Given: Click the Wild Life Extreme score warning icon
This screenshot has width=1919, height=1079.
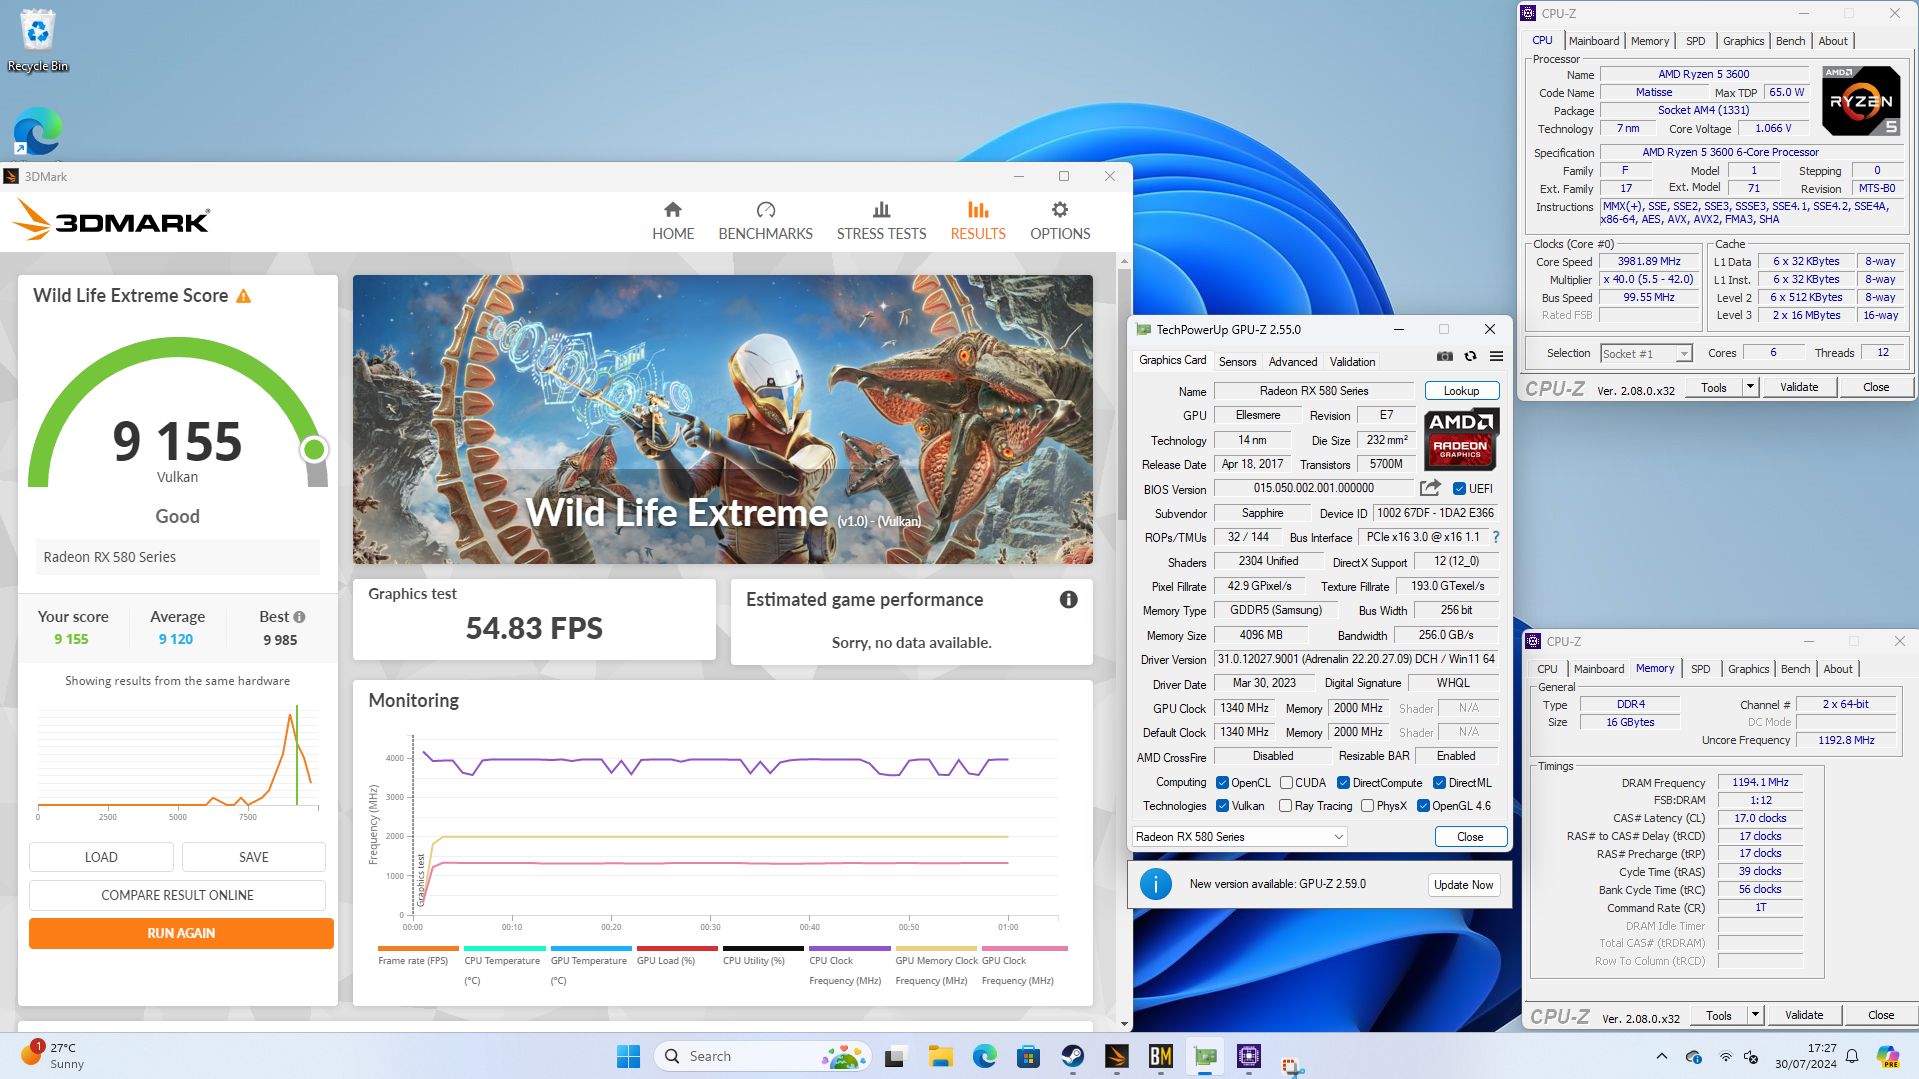Looking at the screenshot, I should [x=243, y=296].
